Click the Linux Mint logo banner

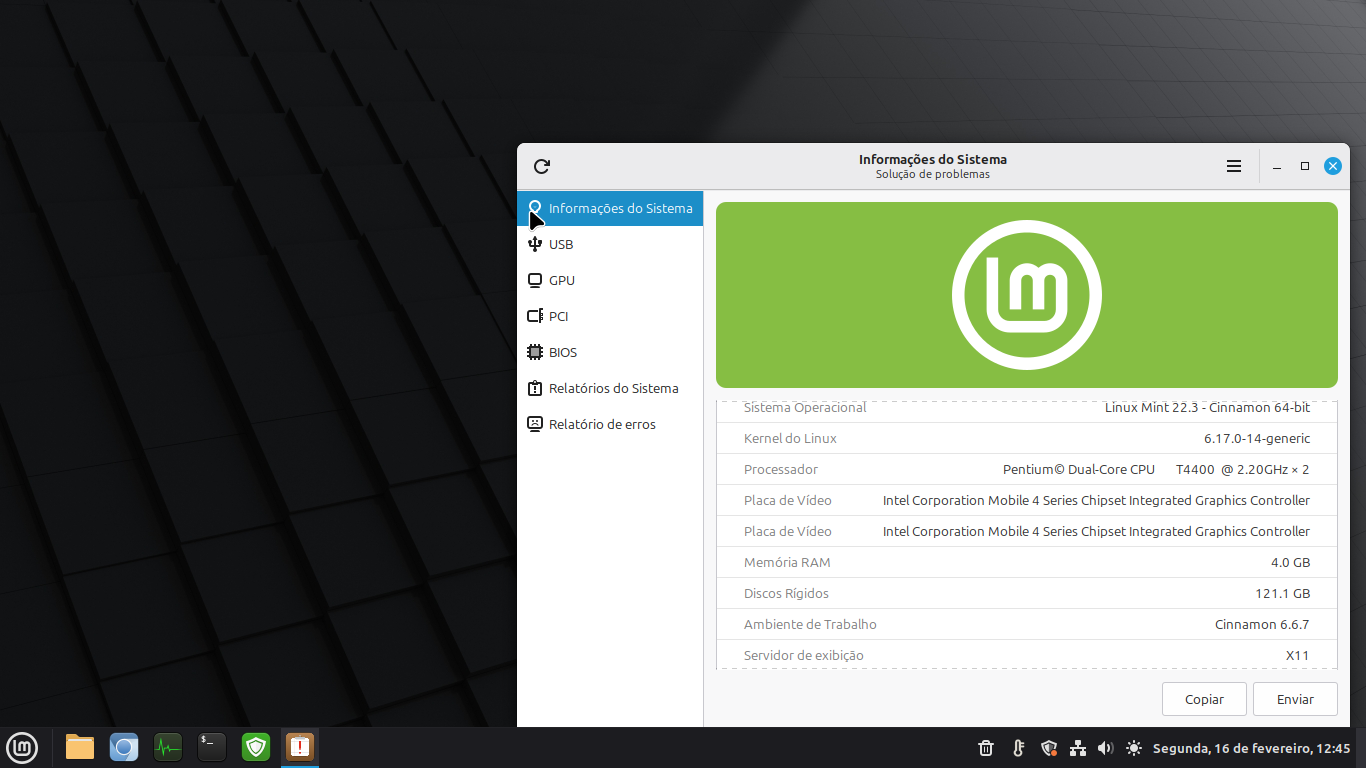pos(1027,295)
